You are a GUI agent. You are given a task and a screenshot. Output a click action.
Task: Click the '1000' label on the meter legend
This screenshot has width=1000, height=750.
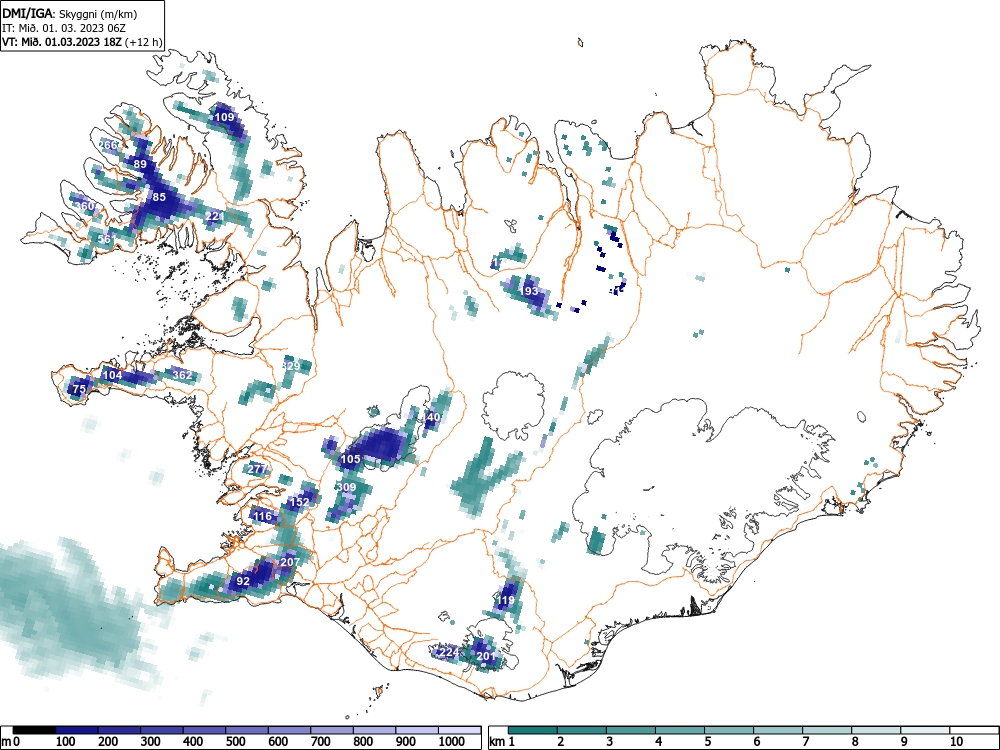(452, 741)
